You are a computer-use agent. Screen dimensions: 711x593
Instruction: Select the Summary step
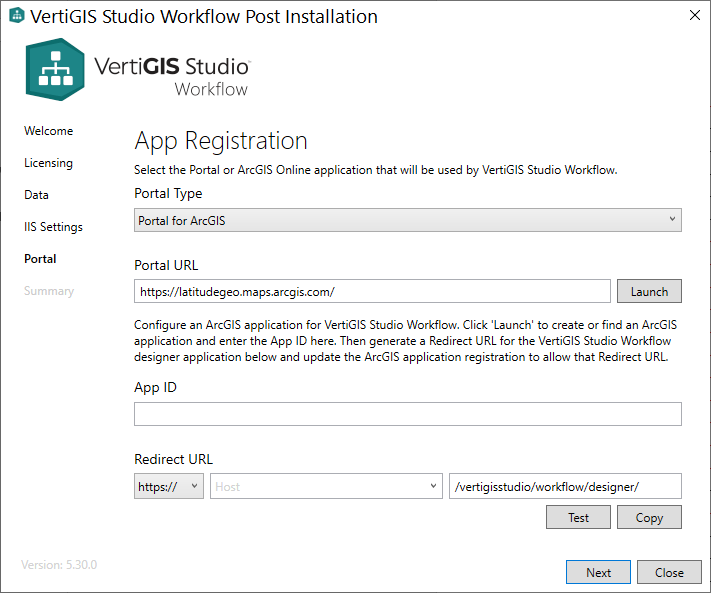pyautogui.click(x=49, y=291)
